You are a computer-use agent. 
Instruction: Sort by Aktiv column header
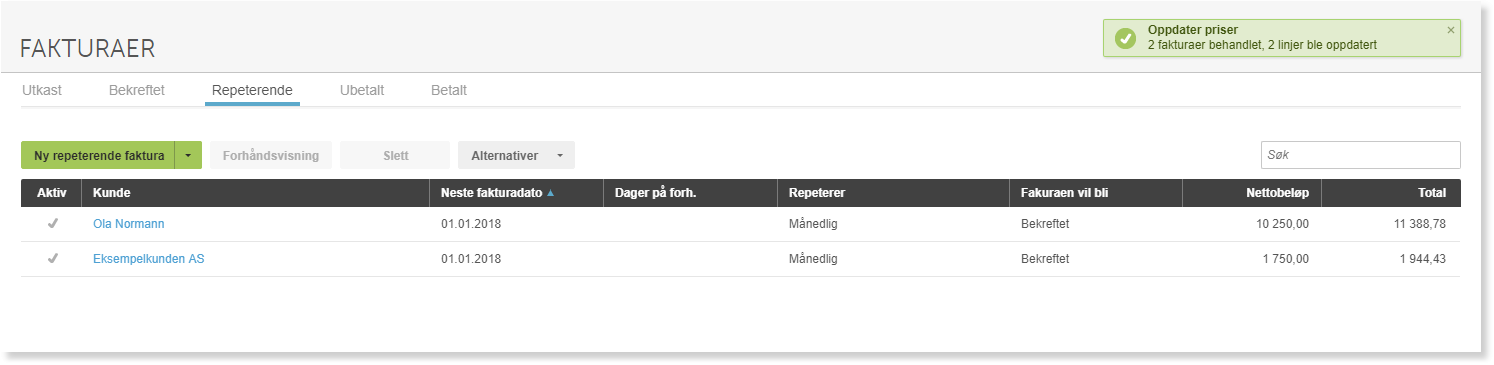pyautogui.click(x=51, y=193)
